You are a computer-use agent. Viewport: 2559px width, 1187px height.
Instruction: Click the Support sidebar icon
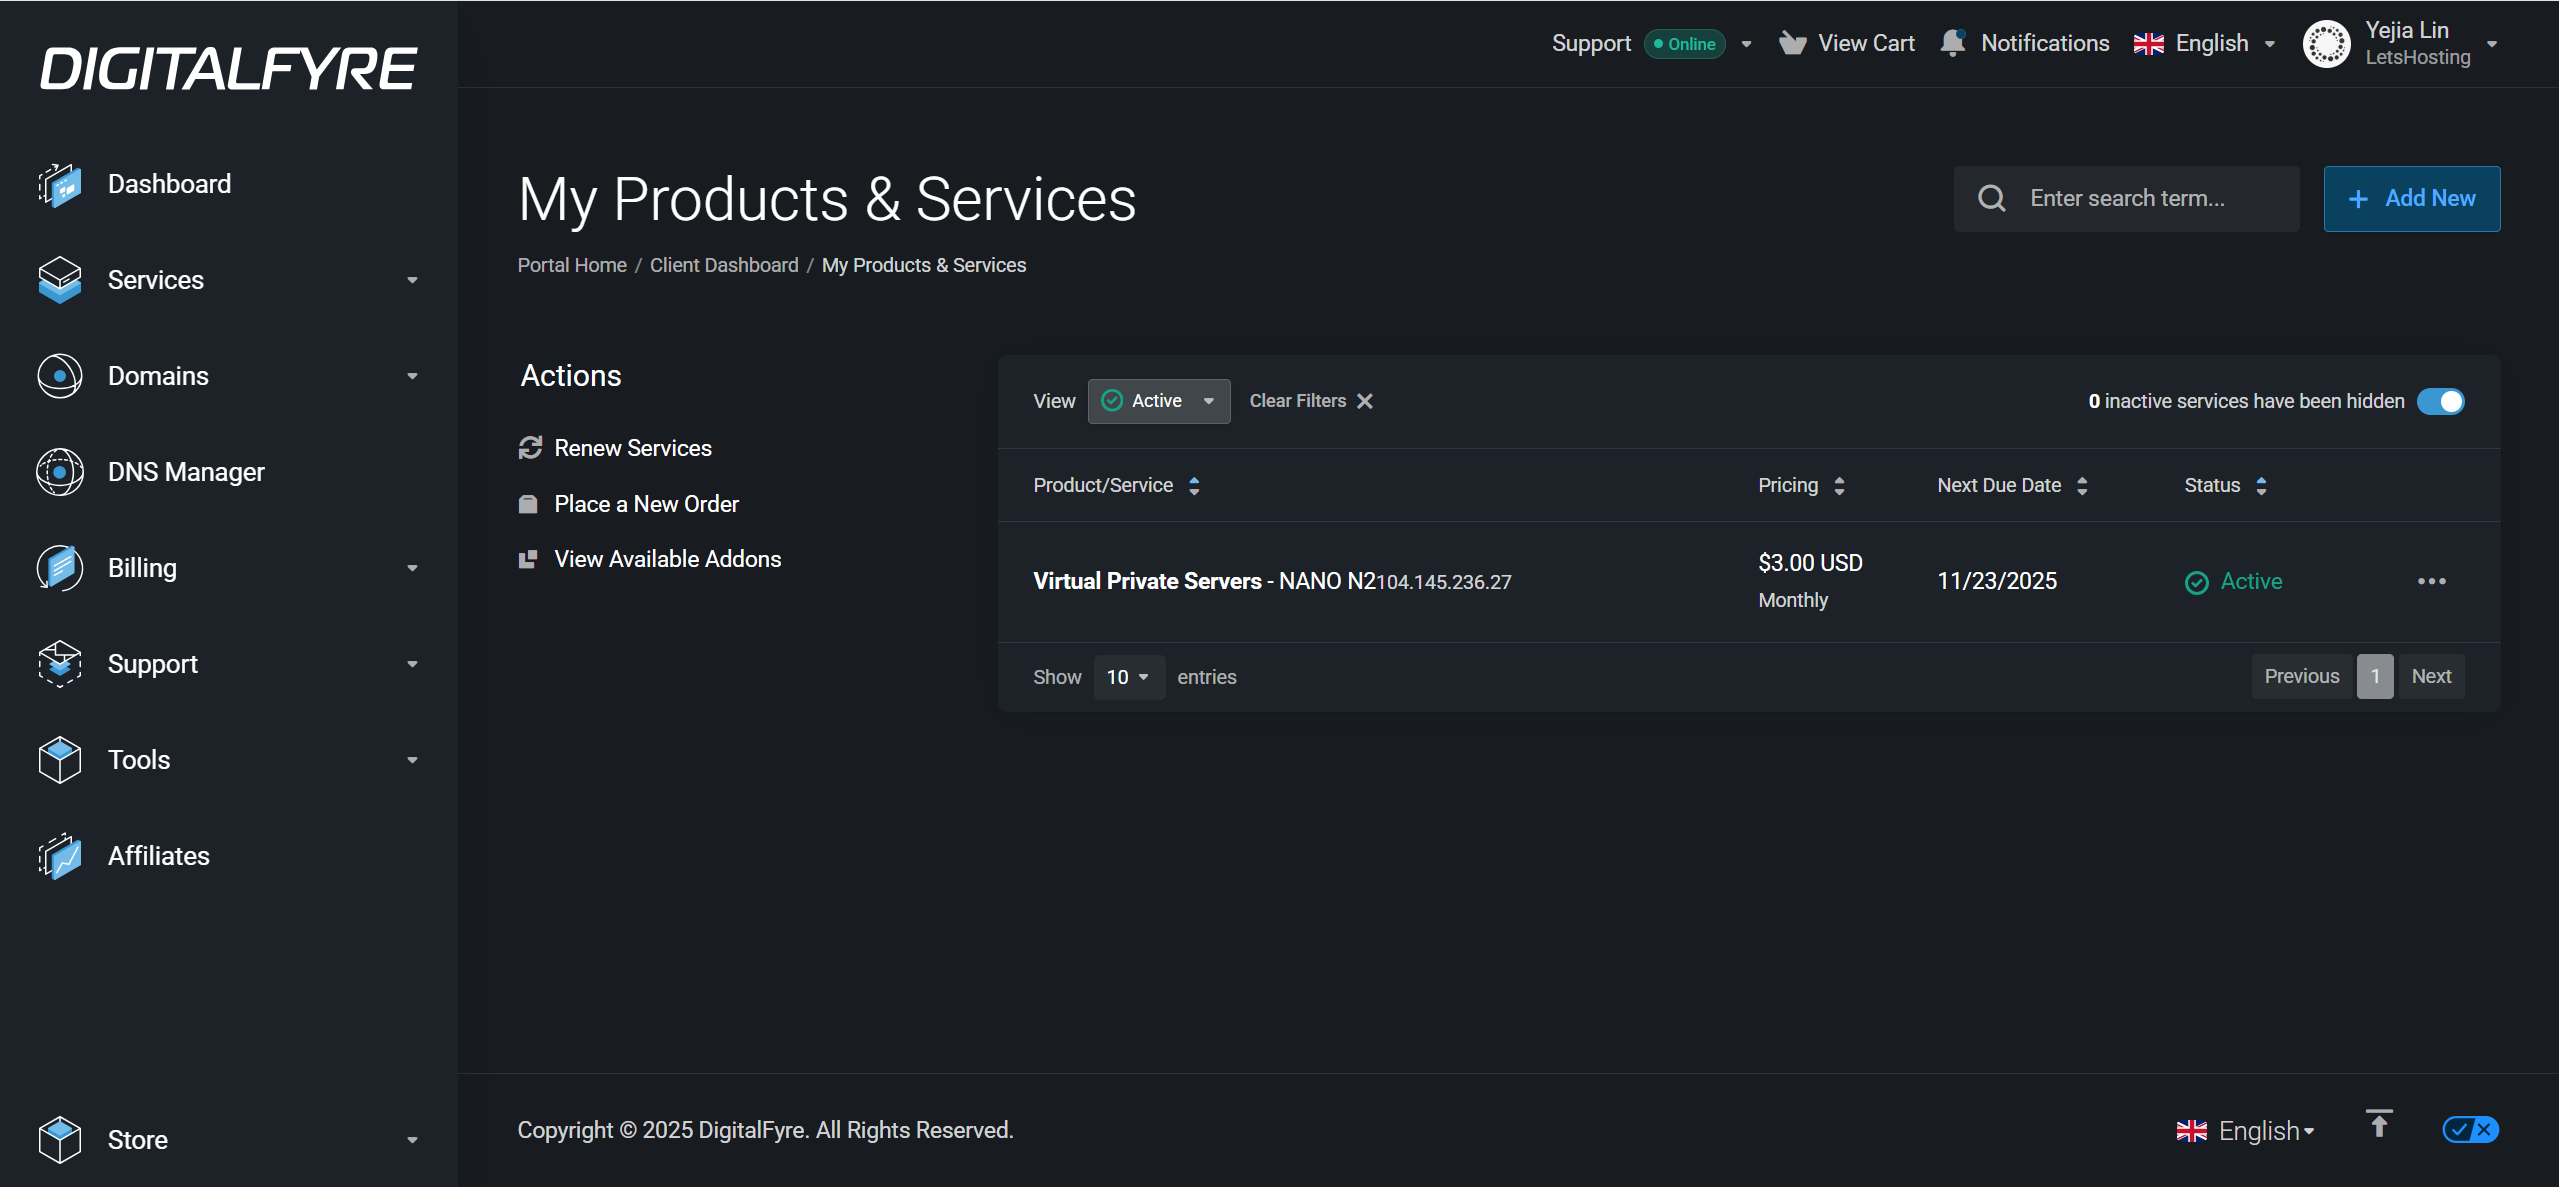[x=60, y=664]
